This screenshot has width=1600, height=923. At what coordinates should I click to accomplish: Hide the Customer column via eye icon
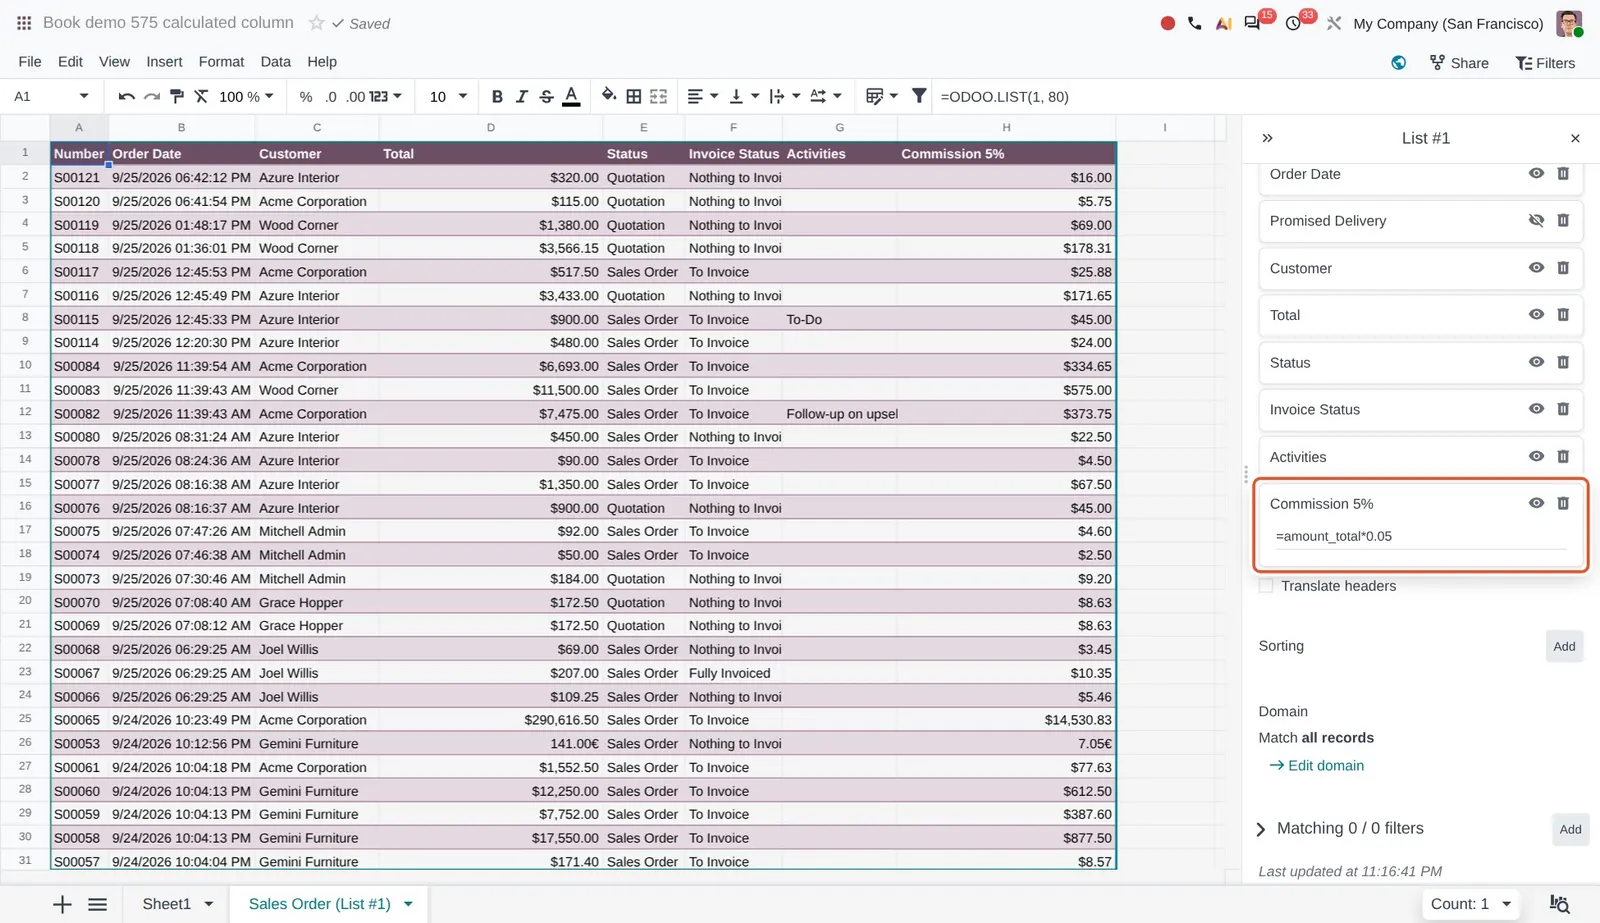click(1536, 267)
